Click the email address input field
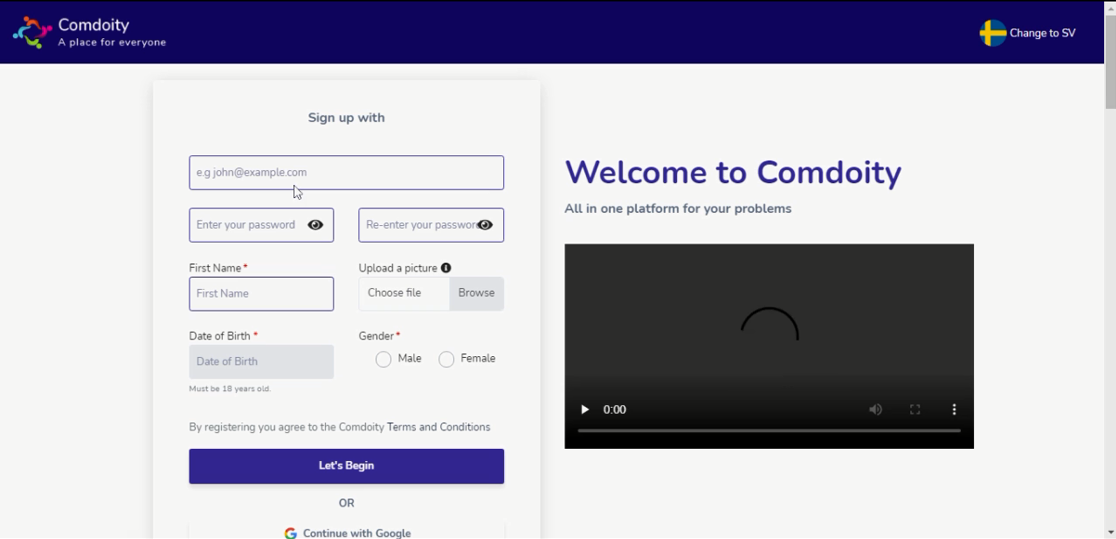 point(347,172)
